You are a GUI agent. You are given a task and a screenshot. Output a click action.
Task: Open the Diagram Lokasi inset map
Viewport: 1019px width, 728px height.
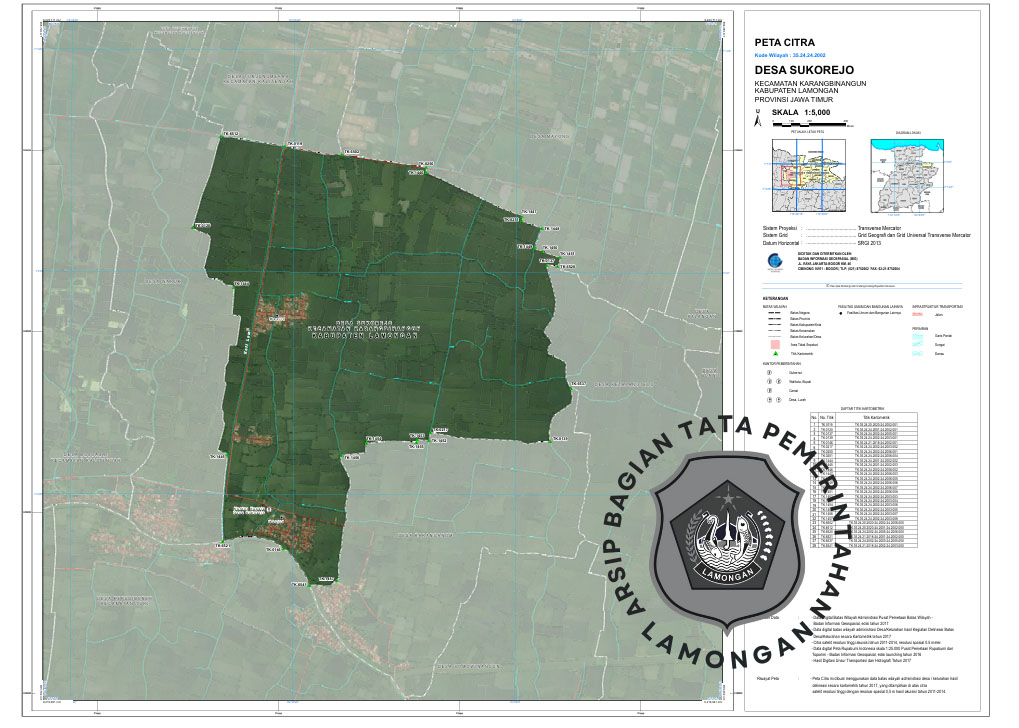pos(908,175)
